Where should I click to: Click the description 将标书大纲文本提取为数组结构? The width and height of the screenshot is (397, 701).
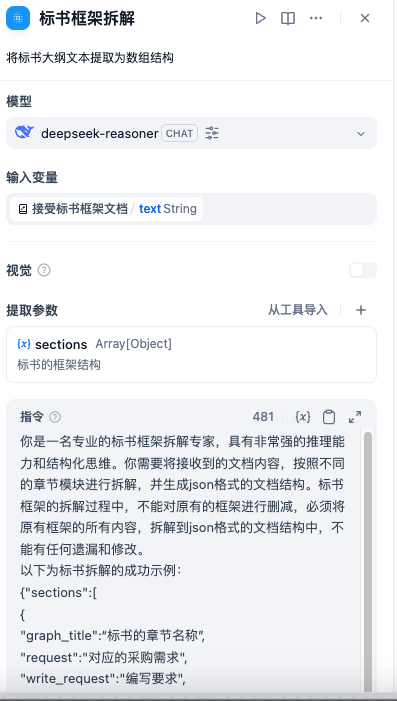pos(90,58)
